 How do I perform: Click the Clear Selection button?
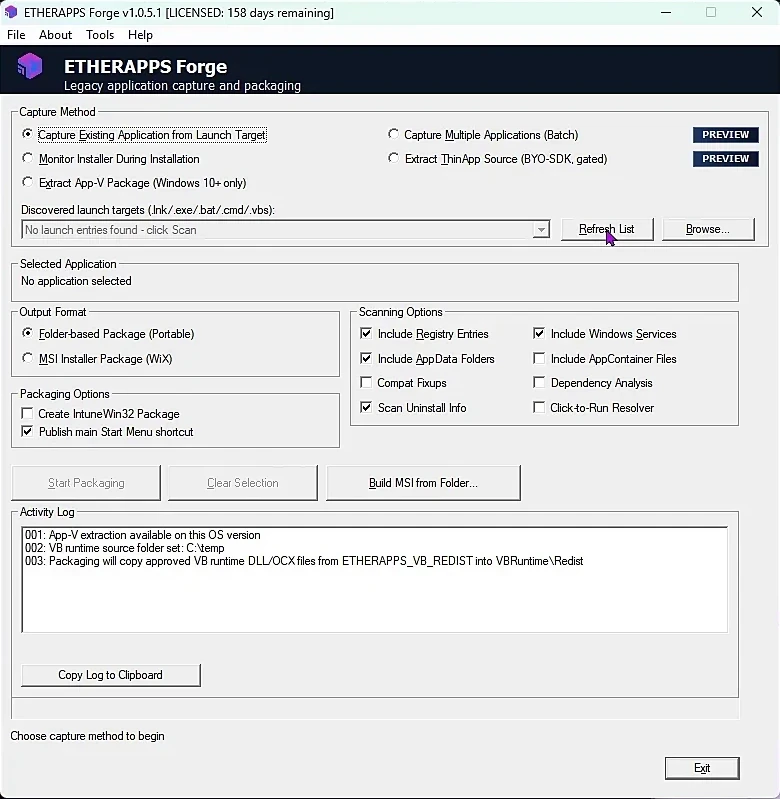click(243, 483)
